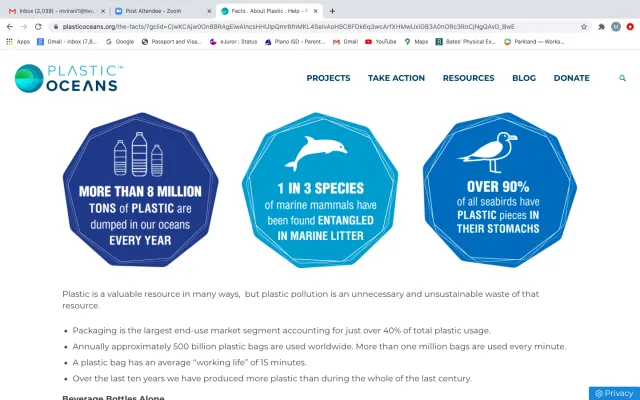Image resolution: width=640 pixels, height=400 pixels.
Task: Open the Gmail bookmark beside YouTube
Action: pos(345,42)
